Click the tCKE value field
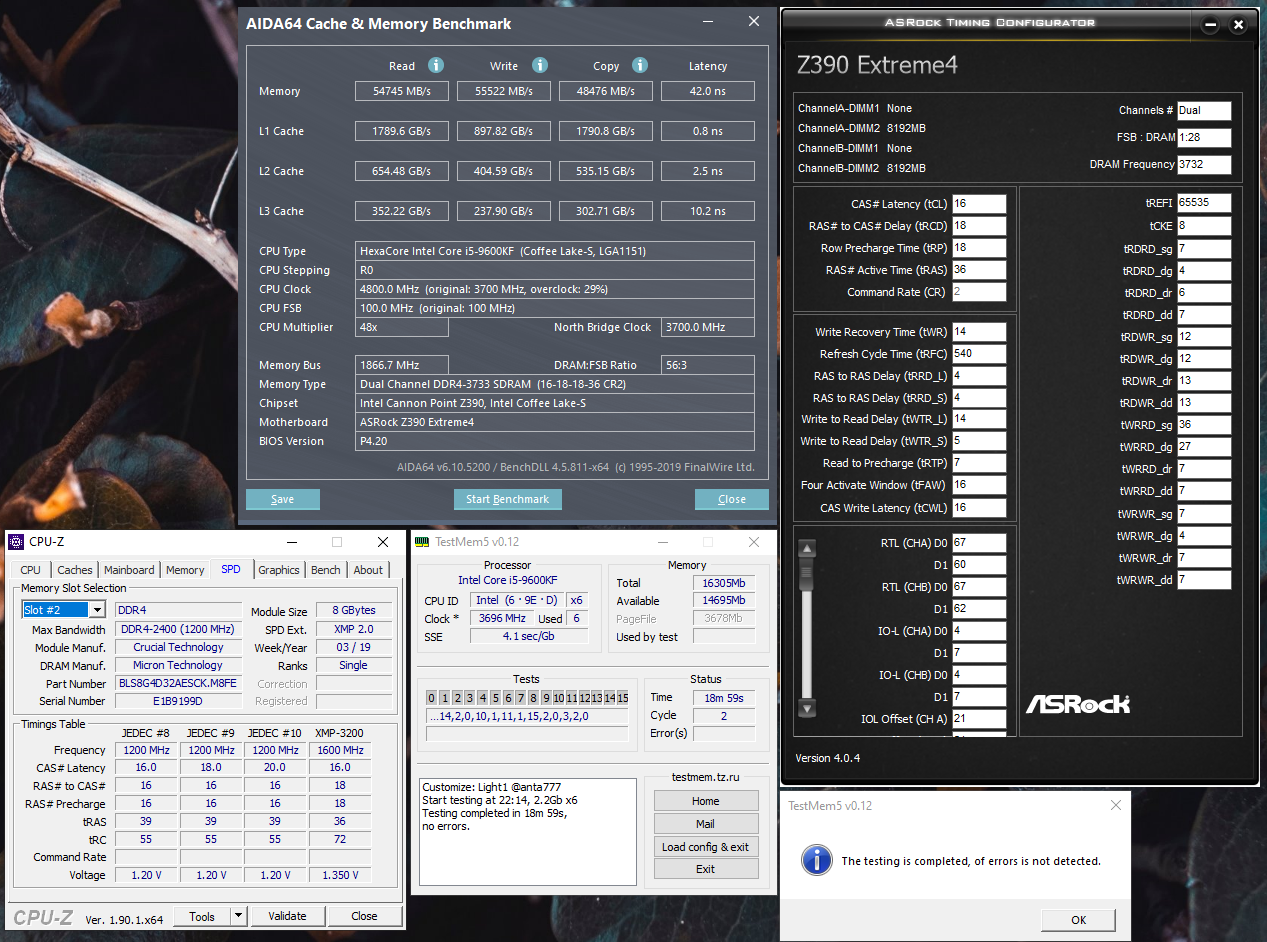The height and width of the screenshot is (942, 1267). point(1204,226)
